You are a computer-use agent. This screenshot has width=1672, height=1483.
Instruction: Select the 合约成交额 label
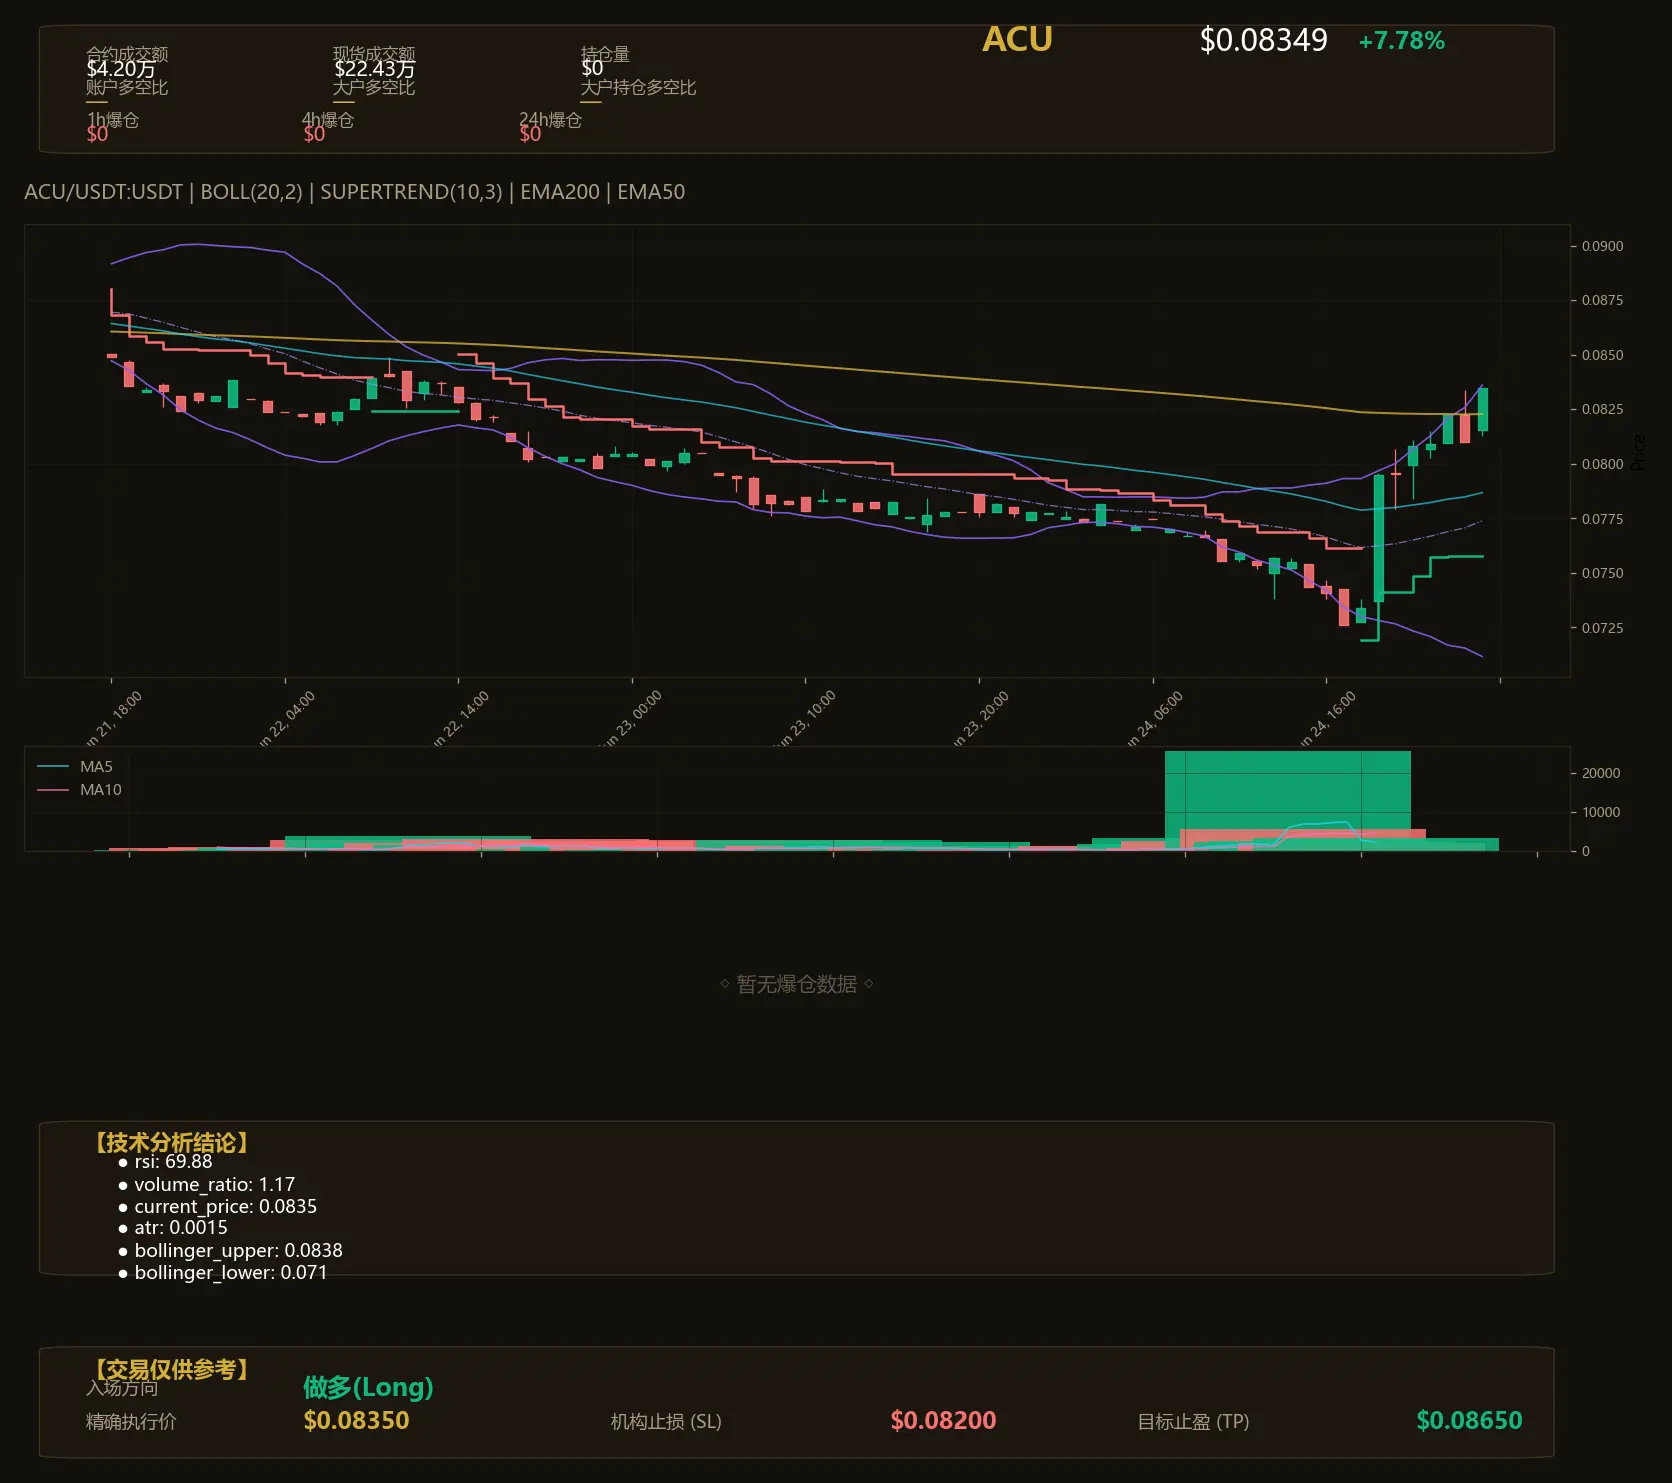coord(127,54)
